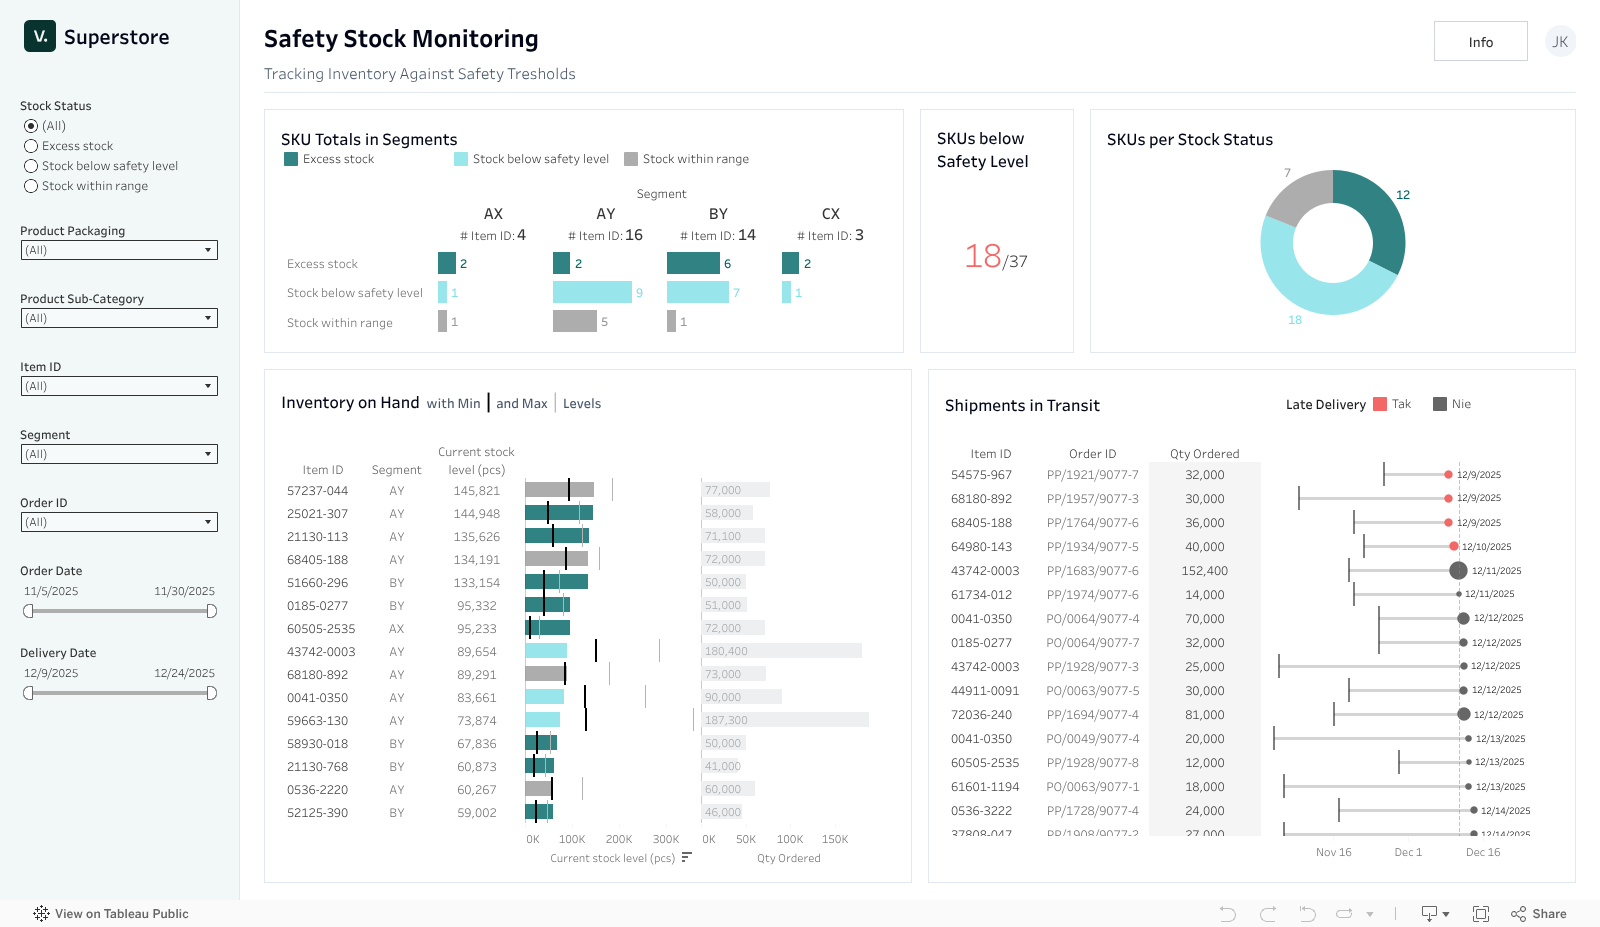
Task: Enter full screen mode
Action: click(x=1481, y=914)
